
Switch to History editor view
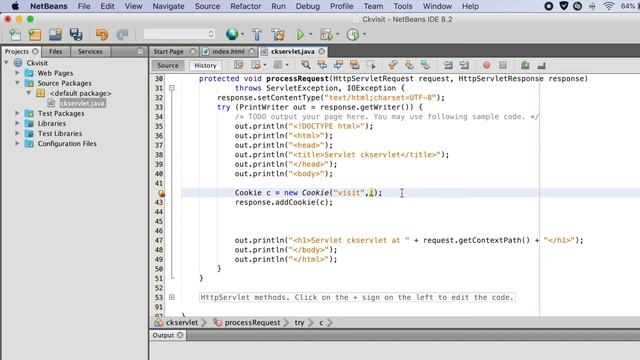pos(205,65)
